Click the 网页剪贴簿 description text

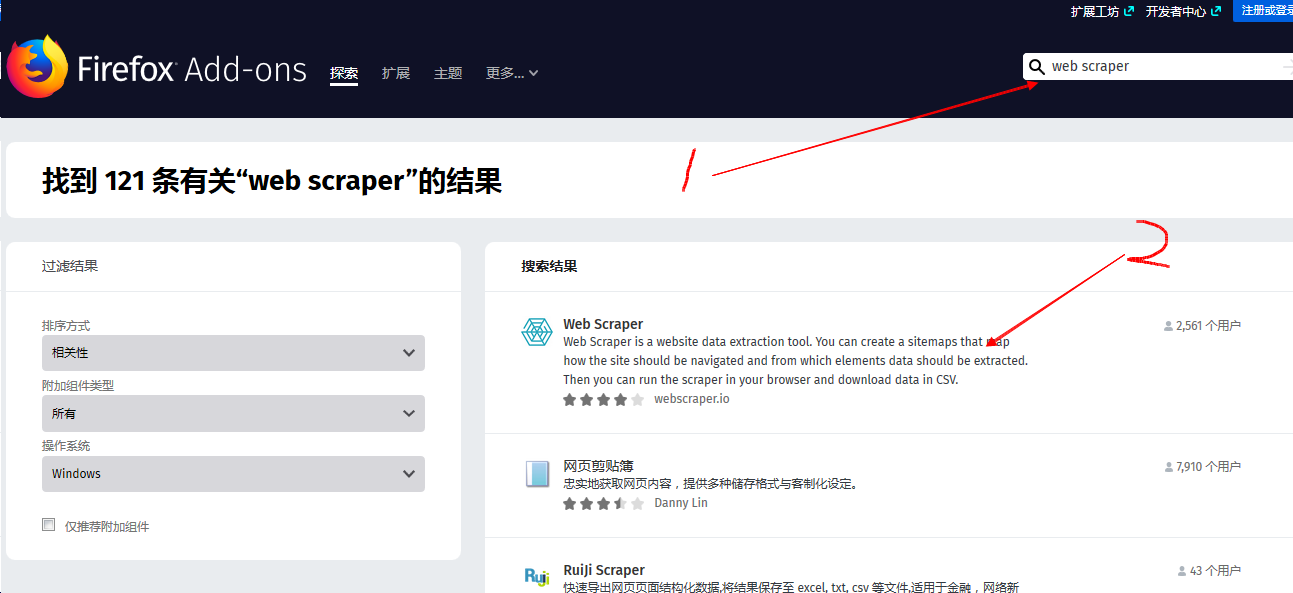click(710, 484)
